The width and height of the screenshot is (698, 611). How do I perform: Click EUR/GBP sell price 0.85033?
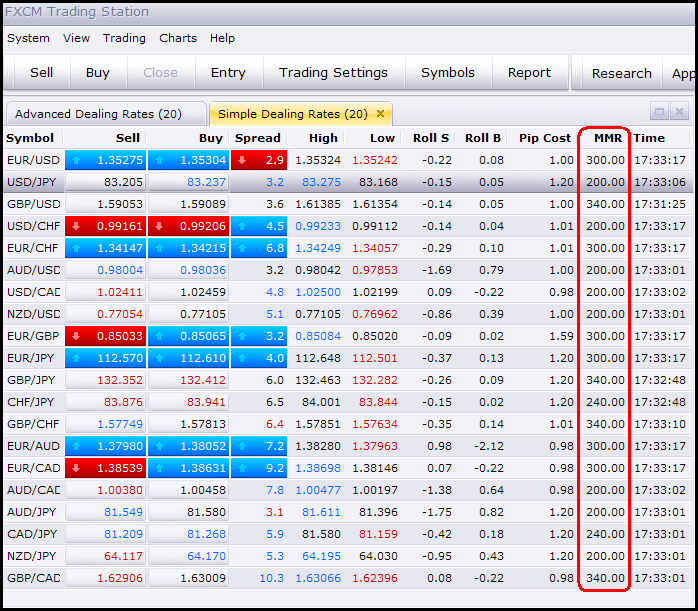(106, 336)
